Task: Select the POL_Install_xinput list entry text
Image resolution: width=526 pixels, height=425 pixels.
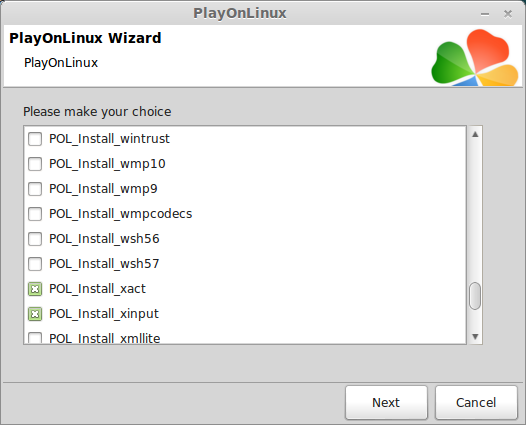Action: click(x=104, y=314)
